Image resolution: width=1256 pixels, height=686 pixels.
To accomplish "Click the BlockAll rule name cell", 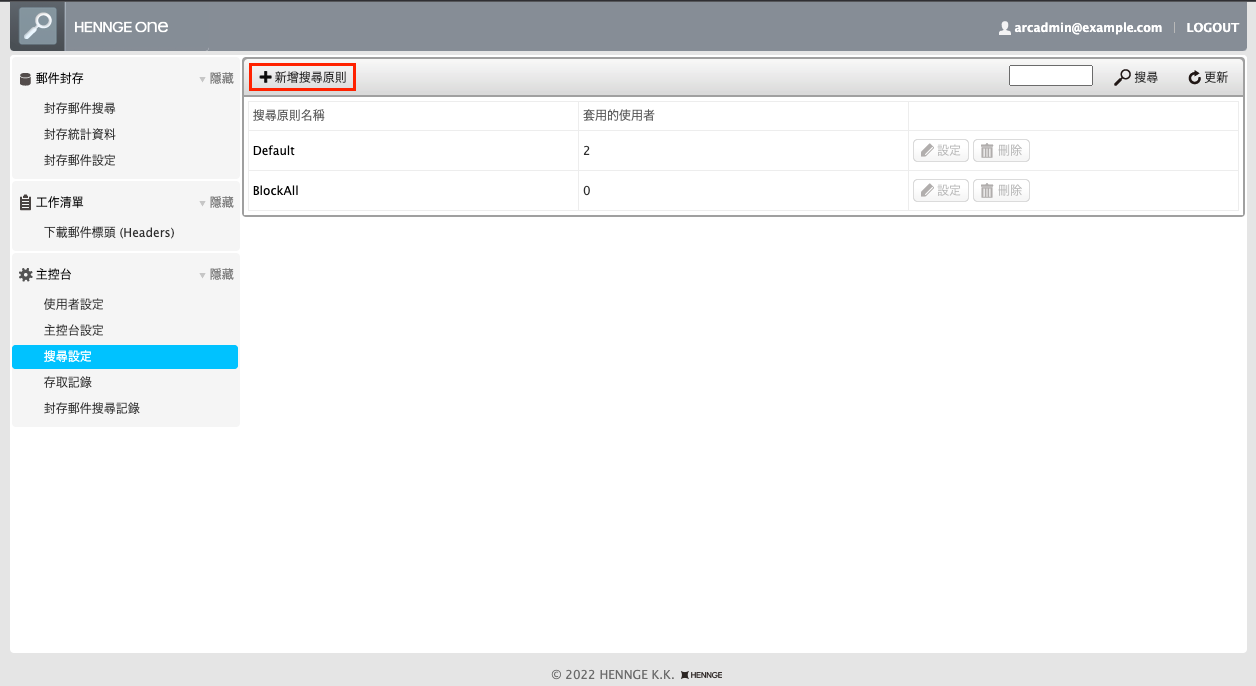I will coord(413,191).
